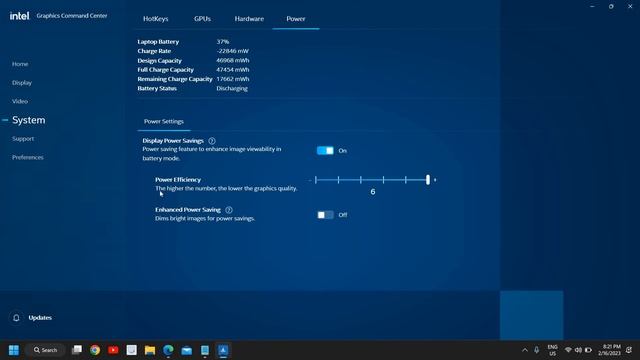Viewport: 640px width, 360px height.
Task: Select the Power tab
Action: coord(296,19)
